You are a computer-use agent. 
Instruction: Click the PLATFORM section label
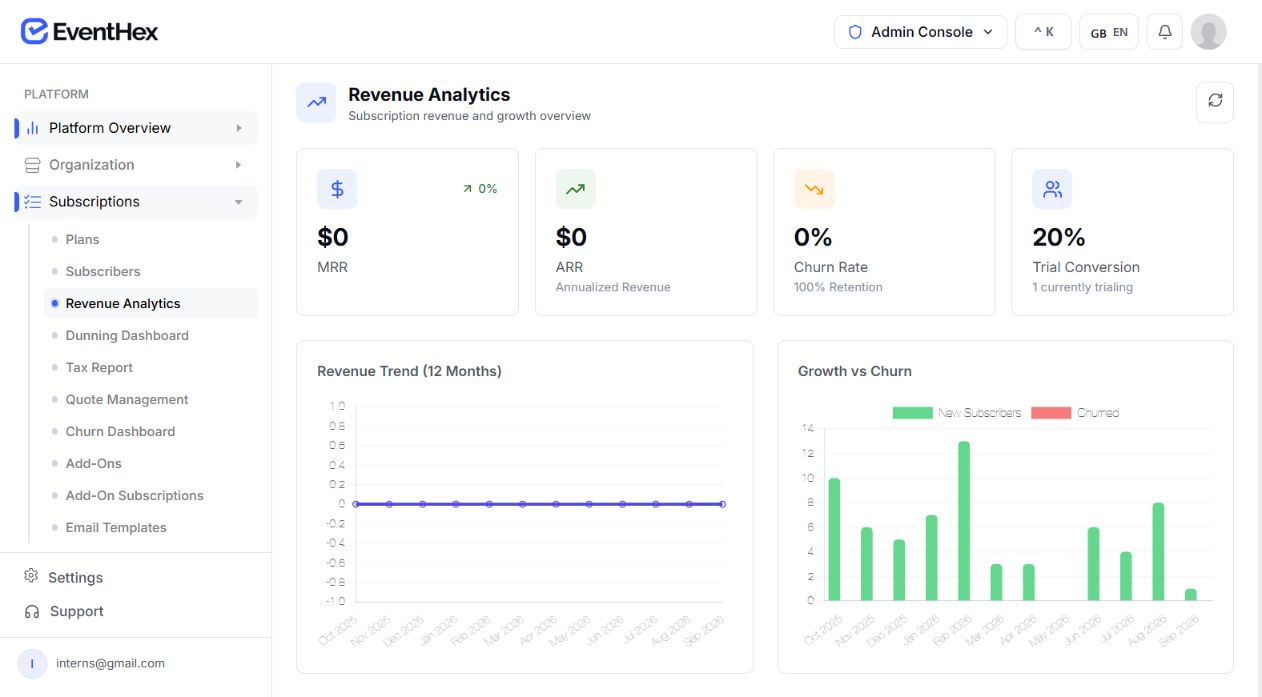(56, 94)
